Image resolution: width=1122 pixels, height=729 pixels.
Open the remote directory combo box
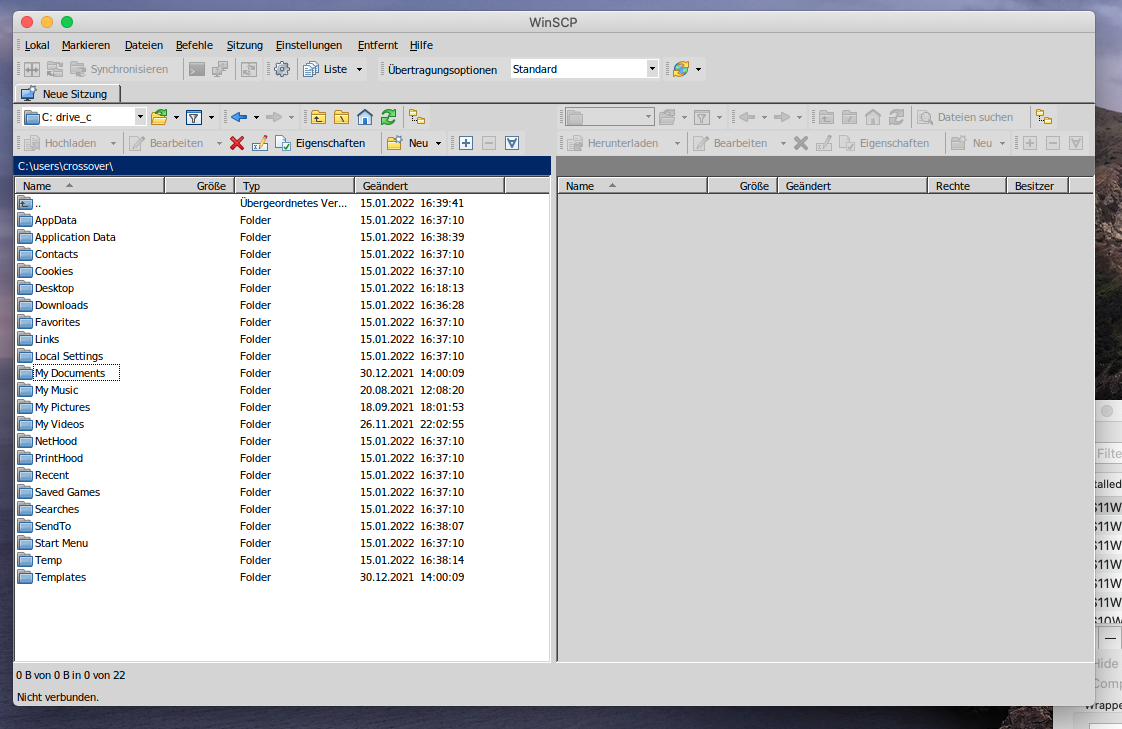[x=609, y=117]
